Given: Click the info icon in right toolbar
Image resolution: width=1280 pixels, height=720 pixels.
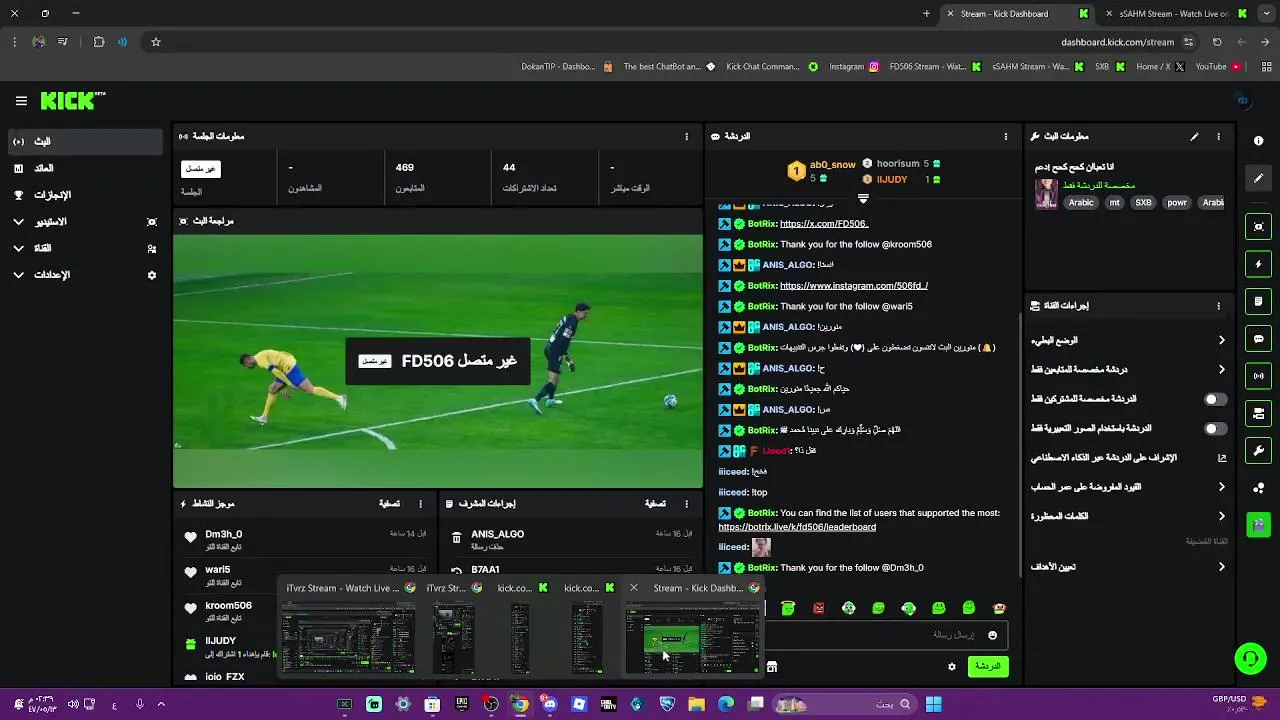Looking at the screenshot, I should click(x=1259, y=141).
